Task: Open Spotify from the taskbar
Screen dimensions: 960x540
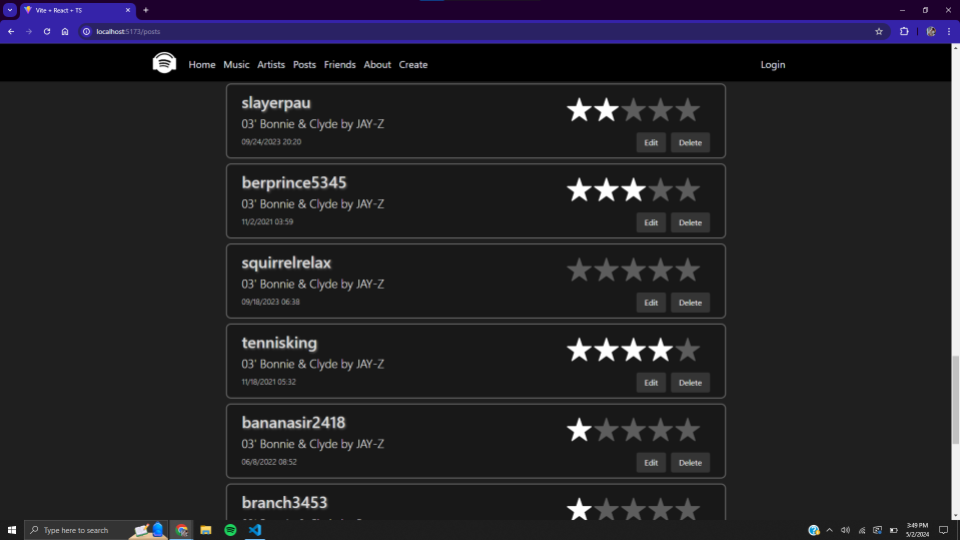Action: pos(230,530)
